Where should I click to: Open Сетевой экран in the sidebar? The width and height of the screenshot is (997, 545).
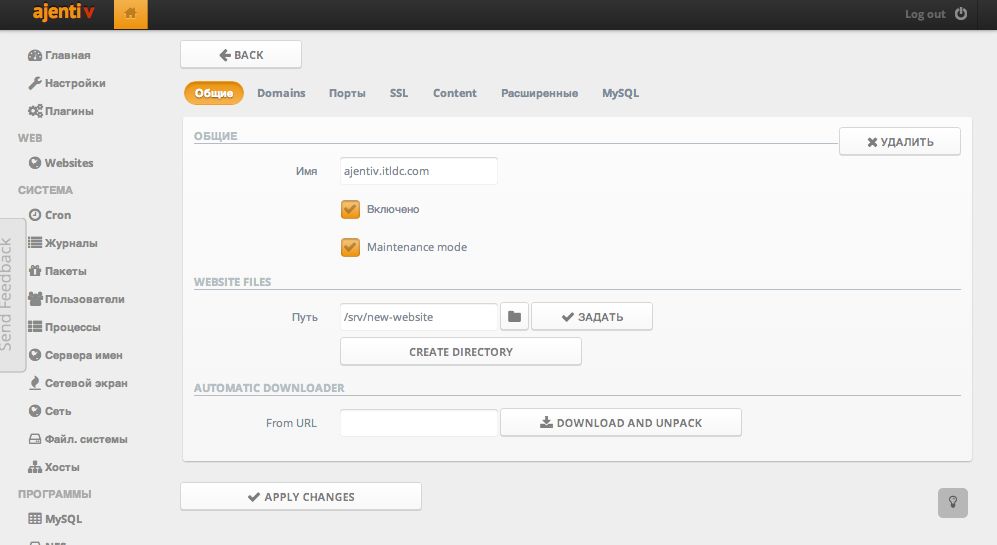[78, 383]
